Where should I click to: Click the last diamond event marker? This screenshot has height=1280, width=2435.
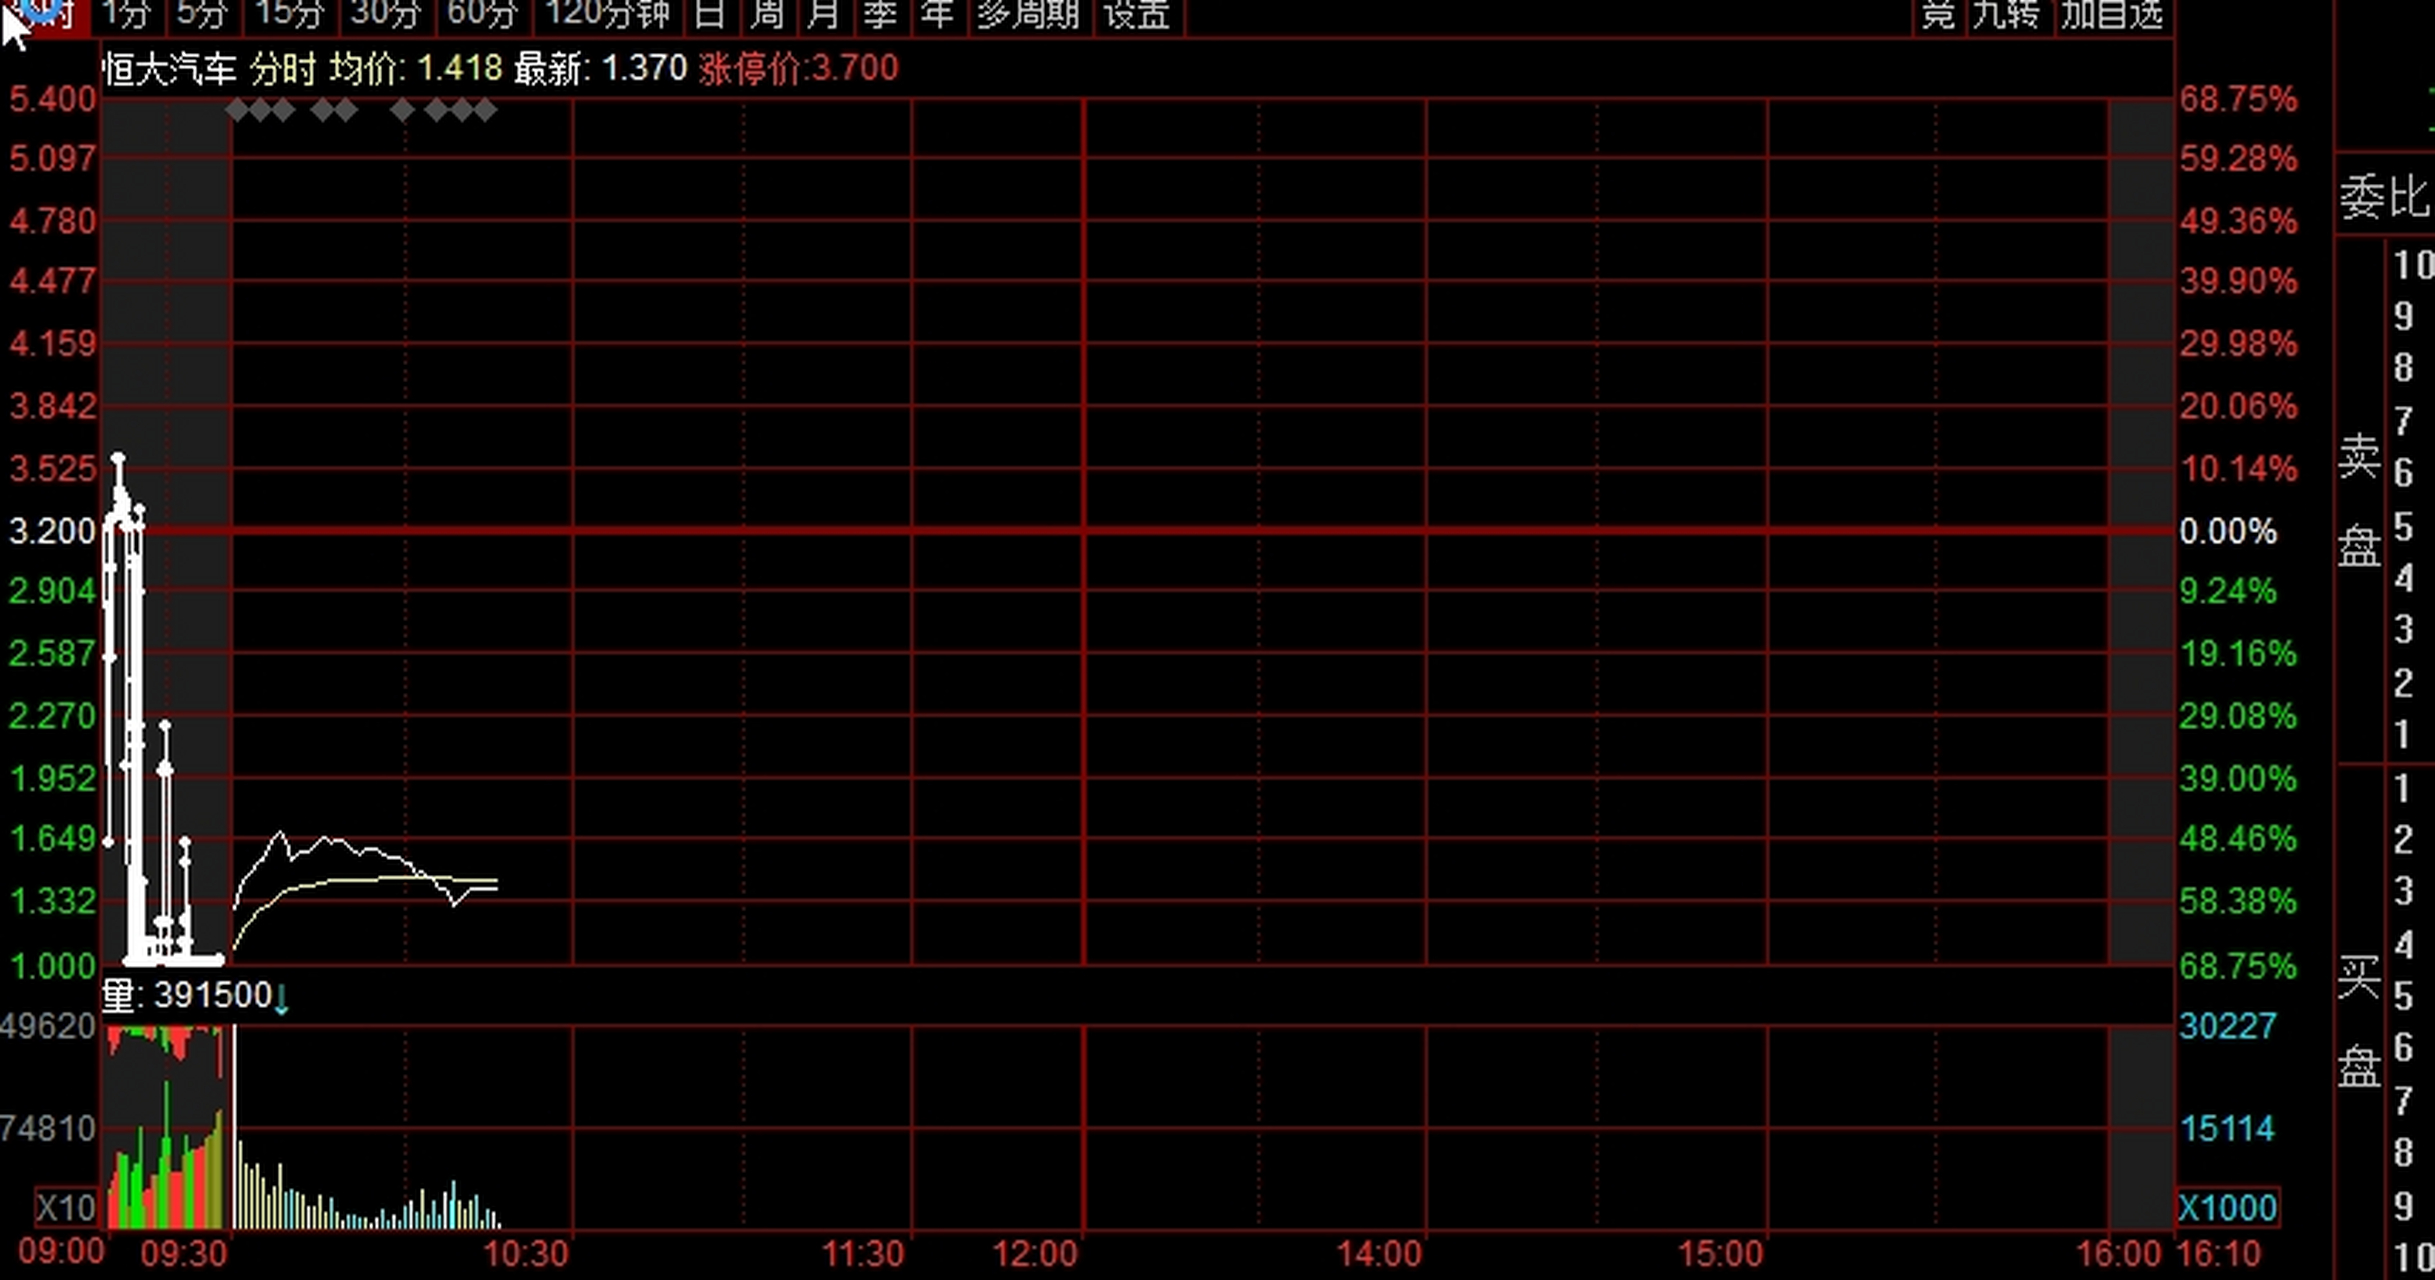(x=485, y=110)
